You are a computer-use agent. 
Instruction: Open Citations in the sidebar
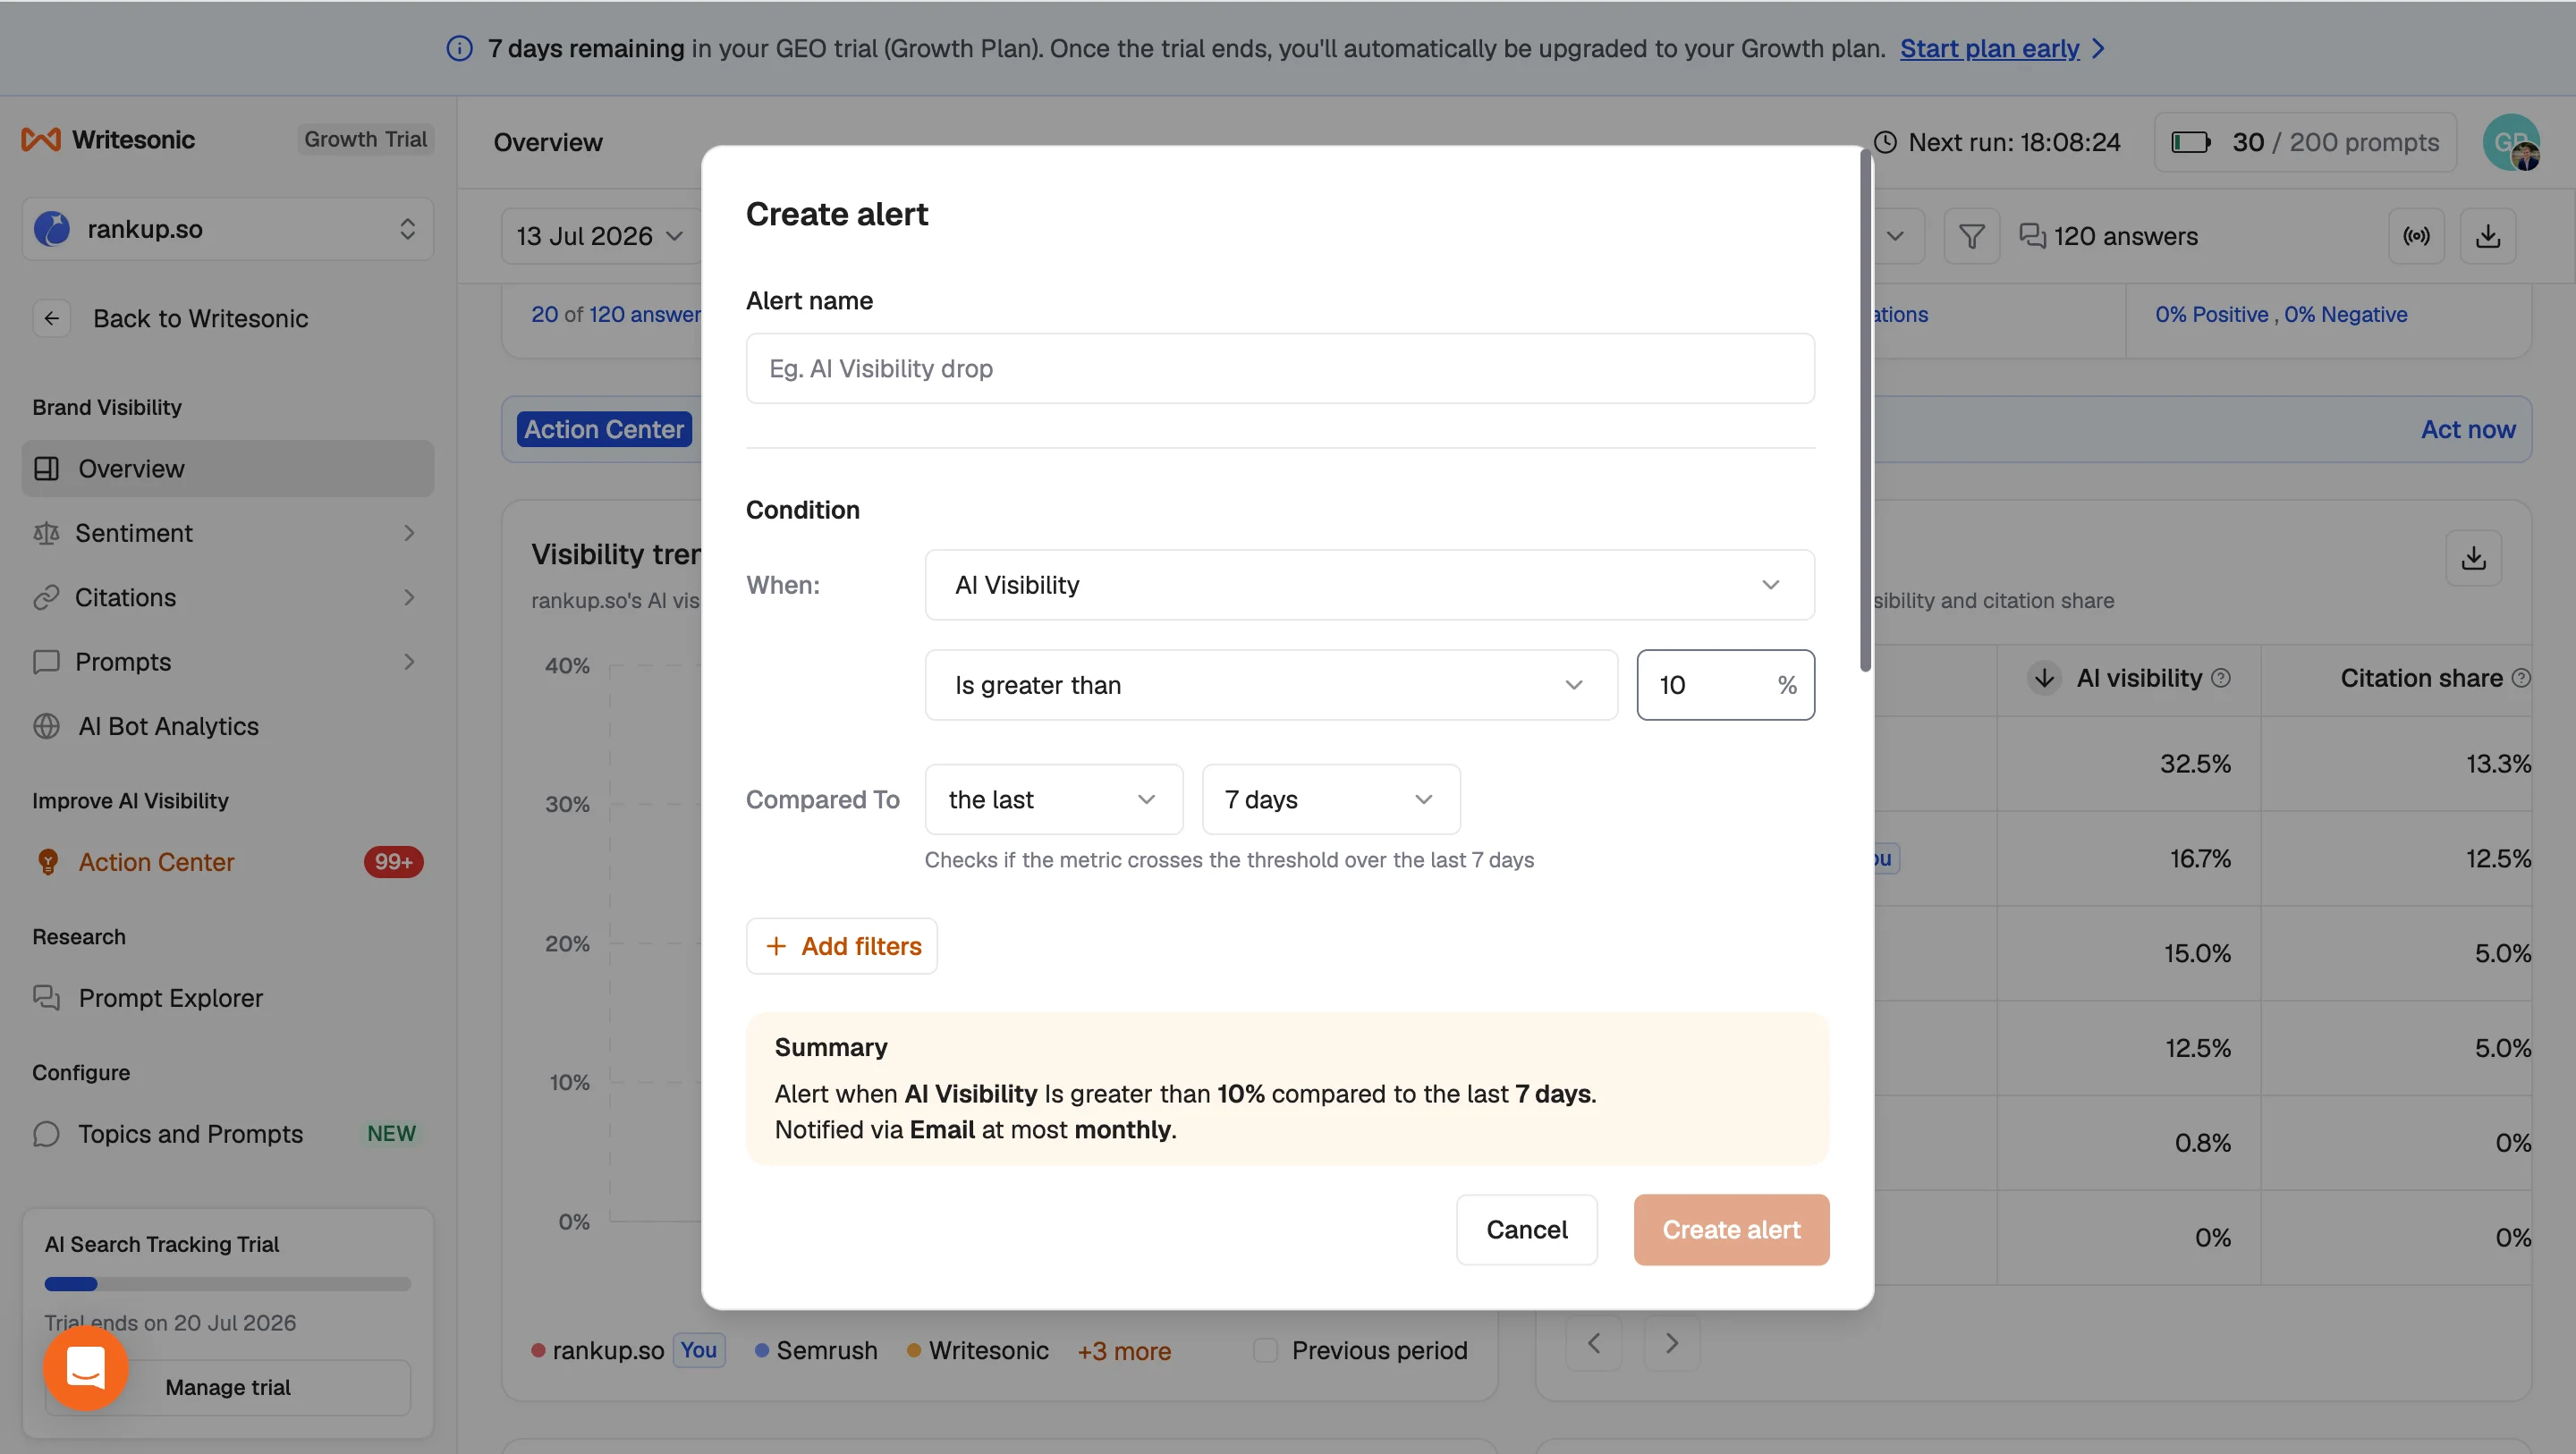(x=228, y=597)
